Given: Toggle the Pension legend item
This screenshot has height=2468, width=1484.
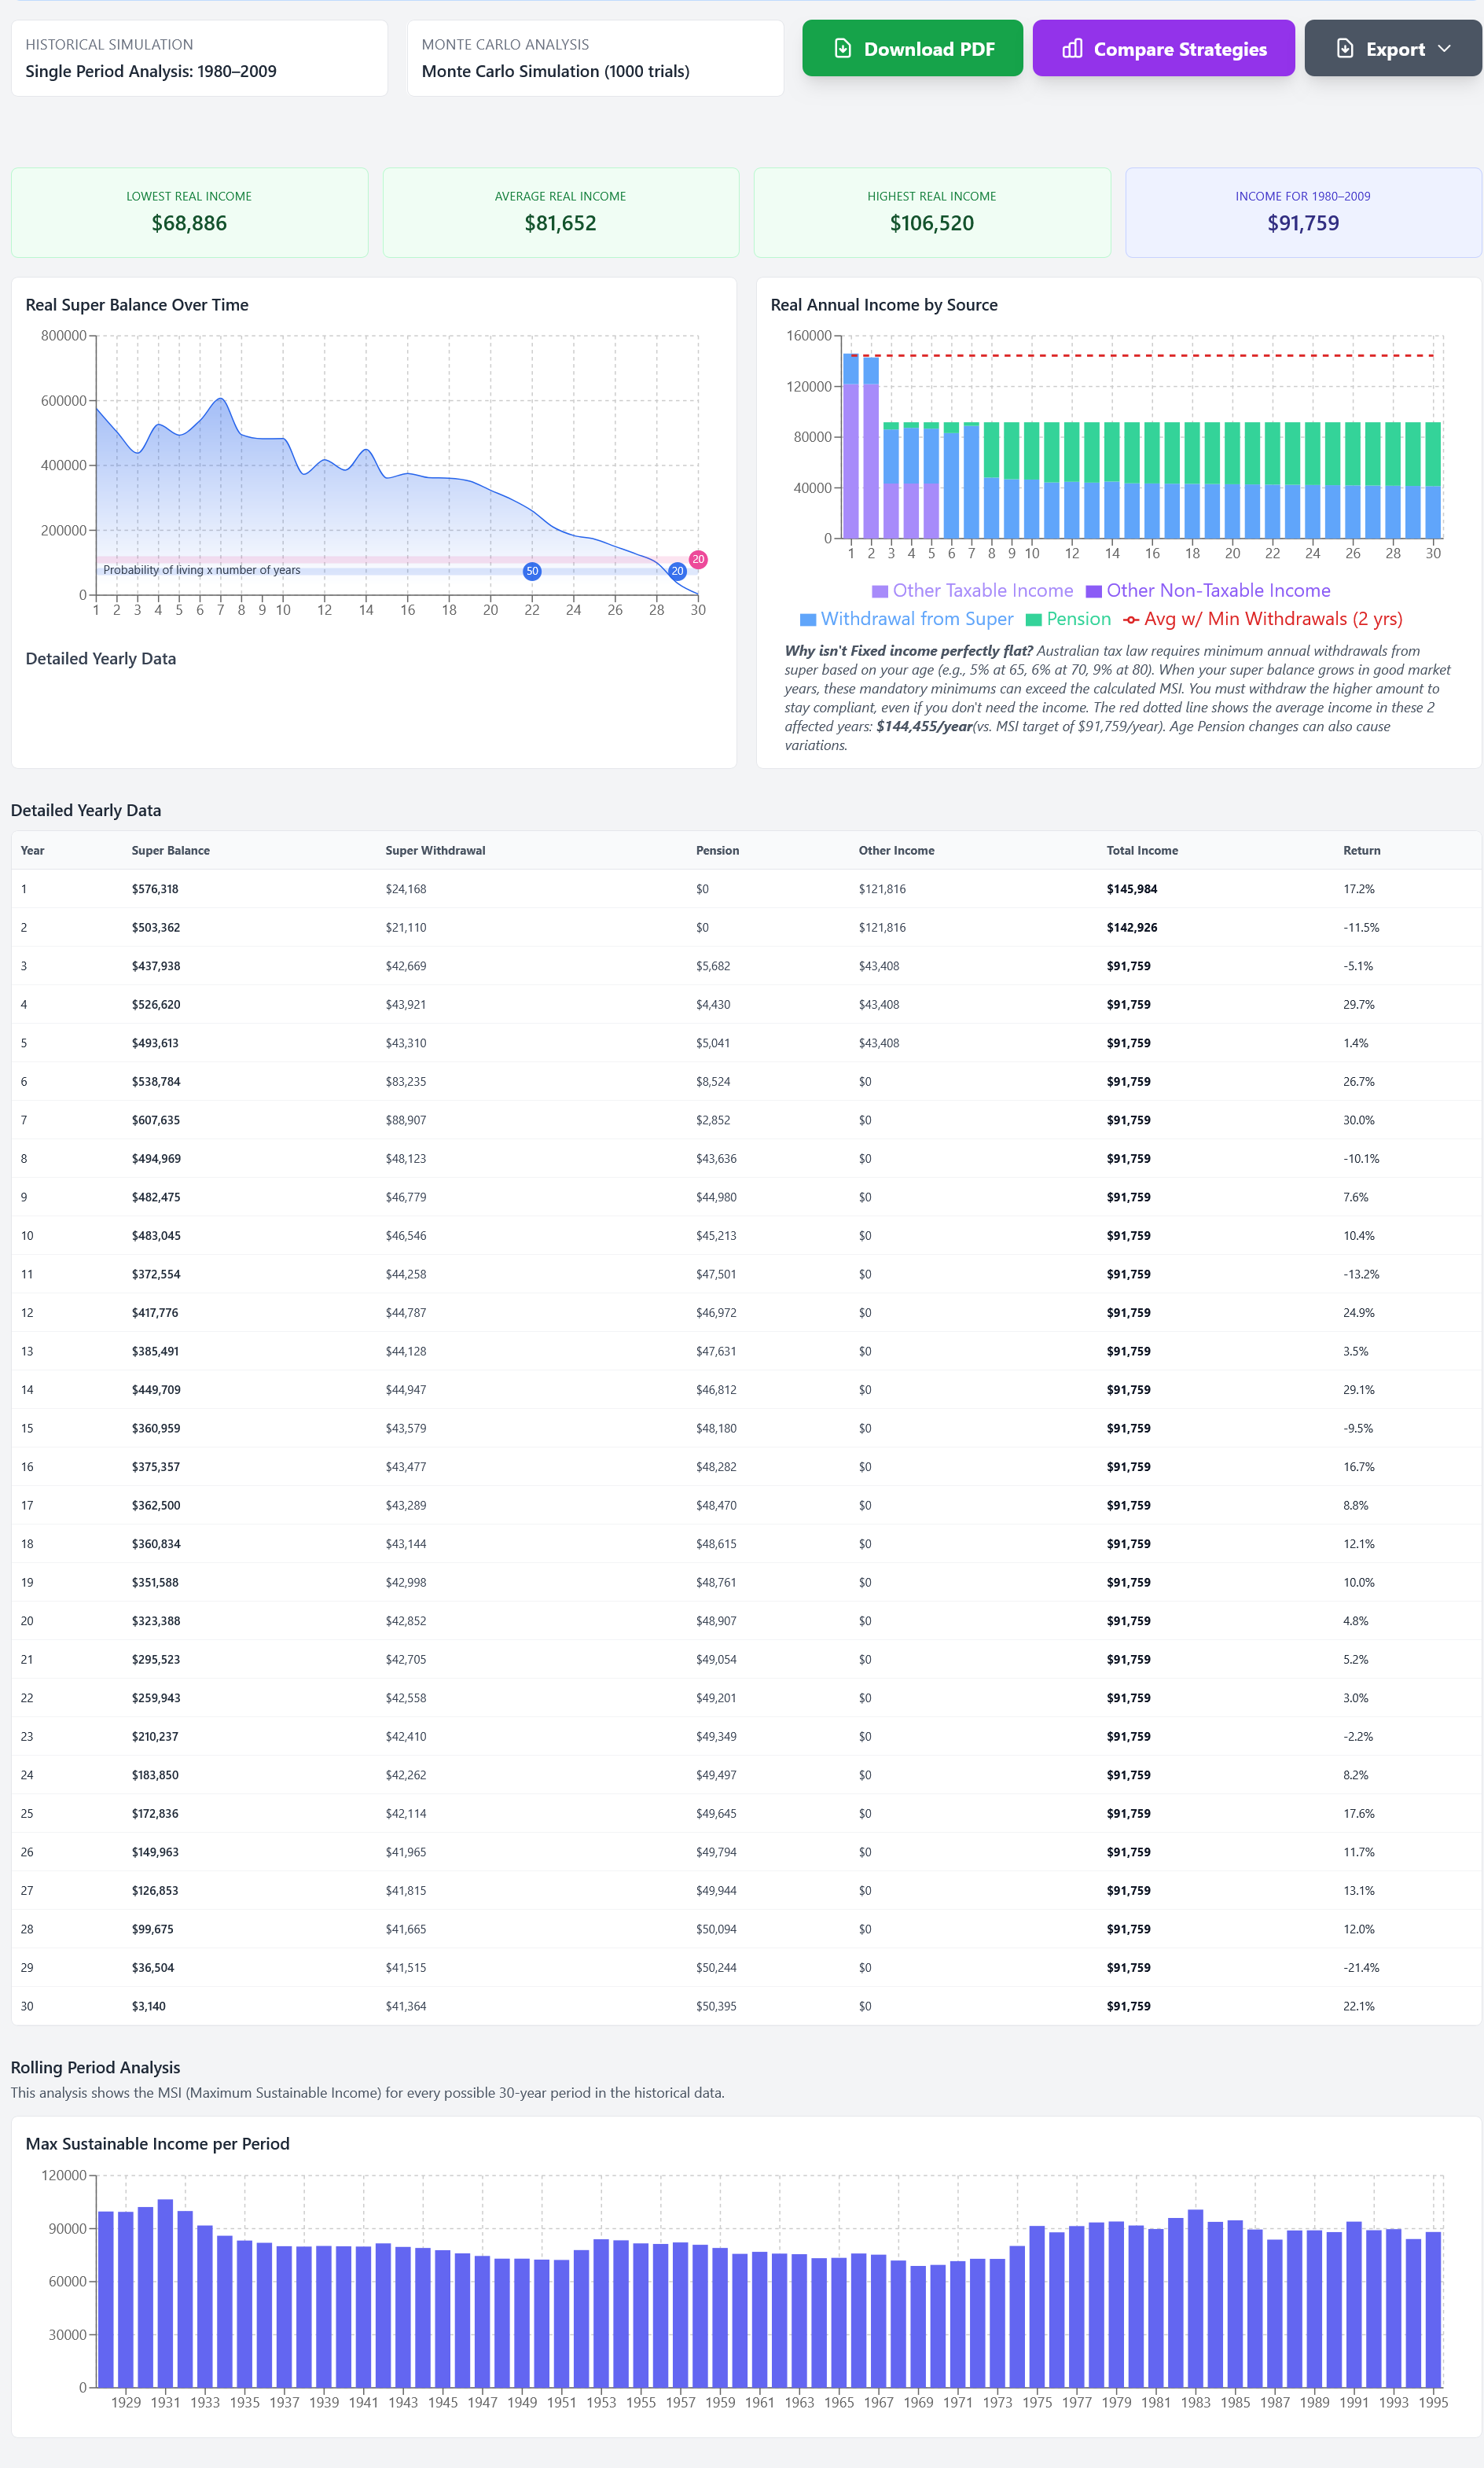Looking at the screenshot, I should [x=1068, y=619].
